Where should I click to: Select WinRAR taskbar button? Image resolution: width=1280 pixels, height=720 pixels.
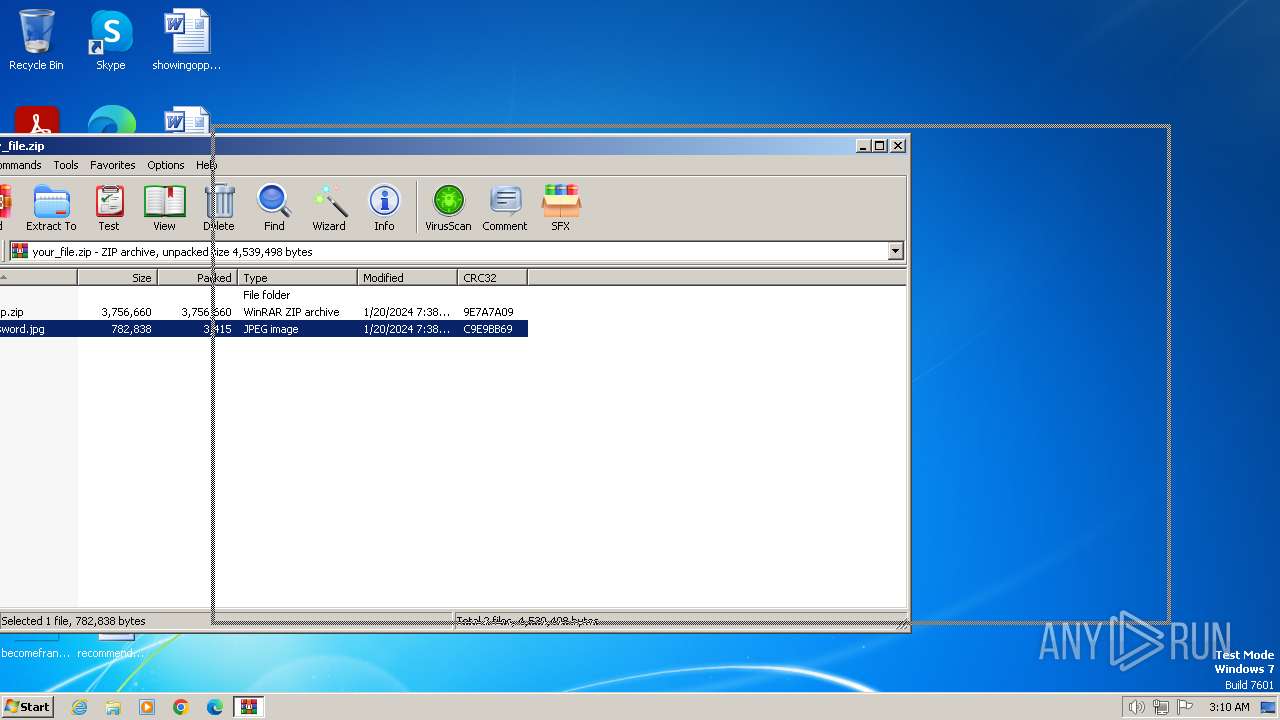(x=248, y=707)
